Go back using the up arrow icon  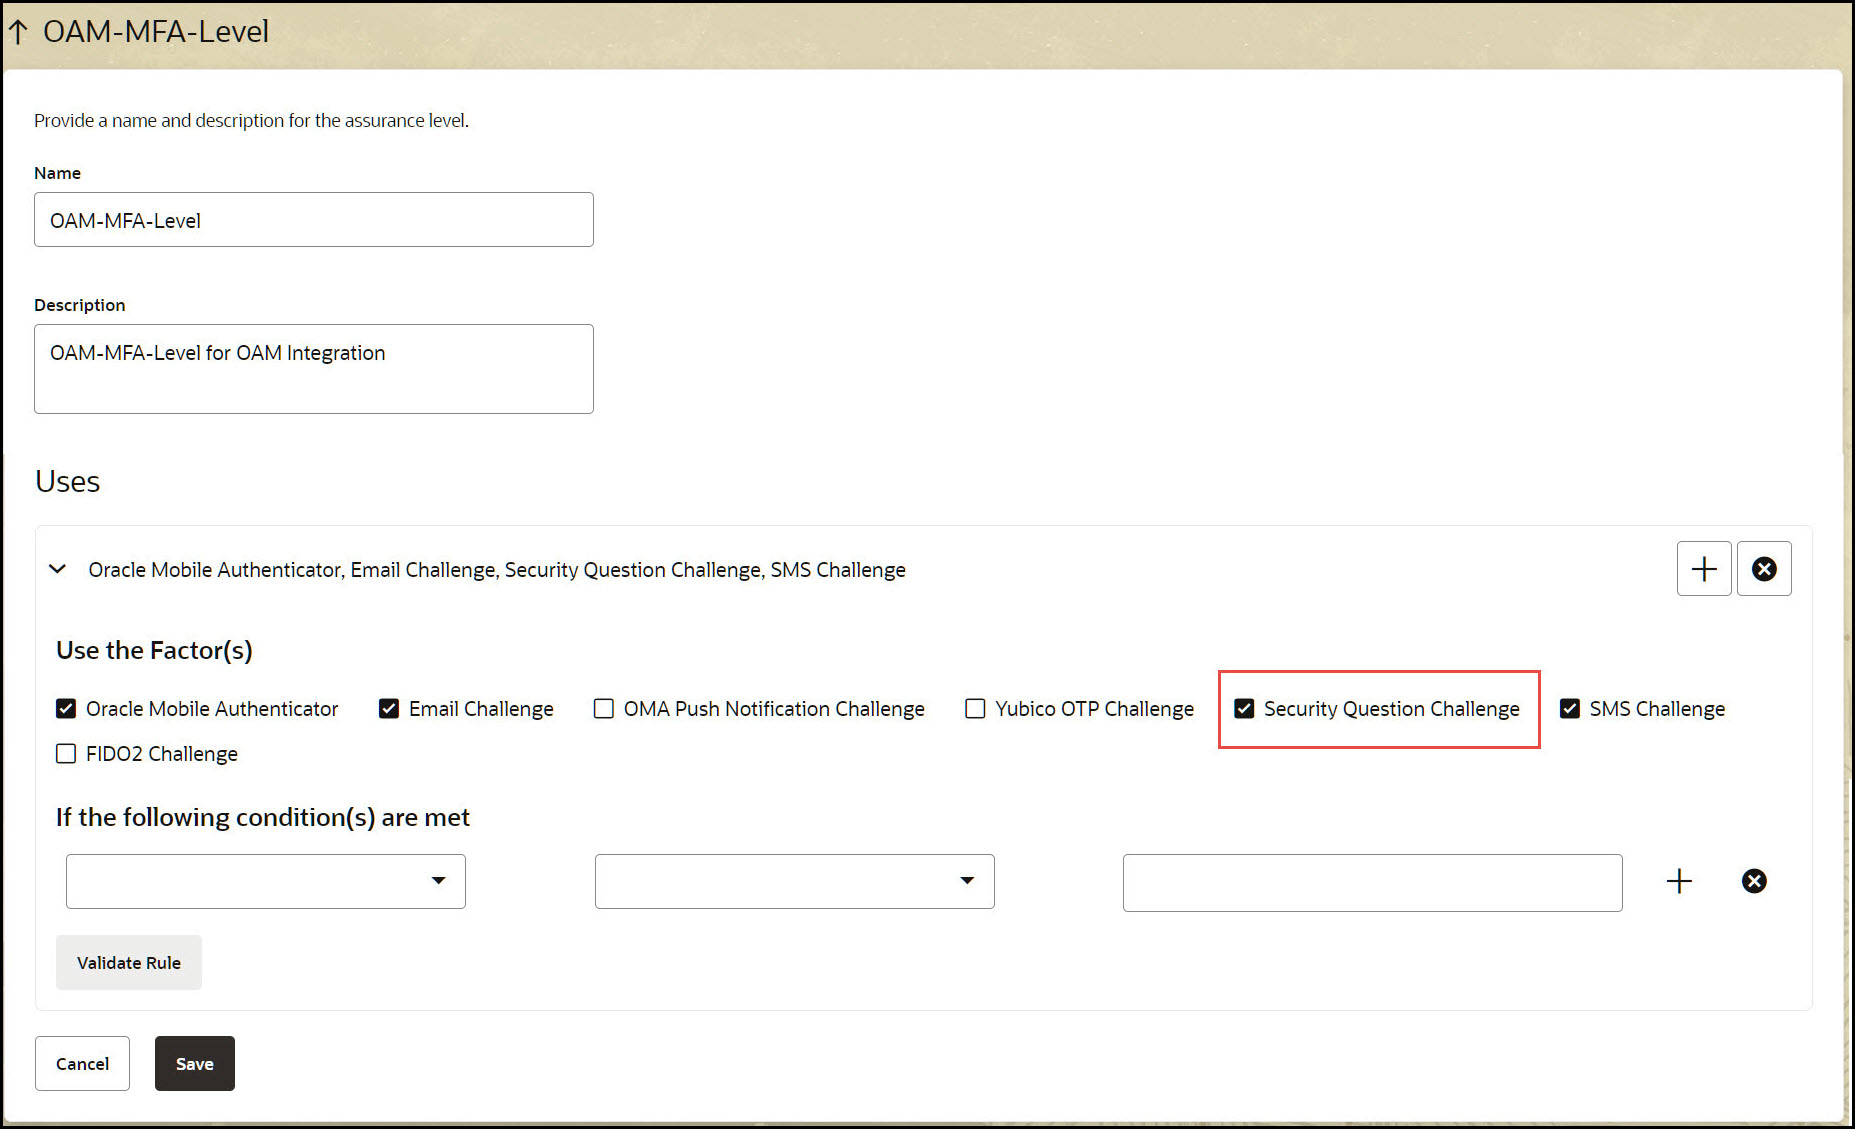pos(18,32)
